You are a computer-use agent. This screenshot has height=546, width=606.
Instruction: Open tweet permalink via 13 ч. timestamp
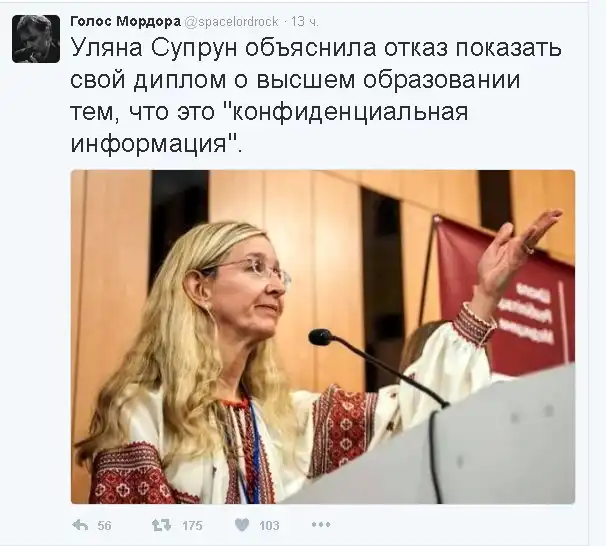[x=305, y=22]
